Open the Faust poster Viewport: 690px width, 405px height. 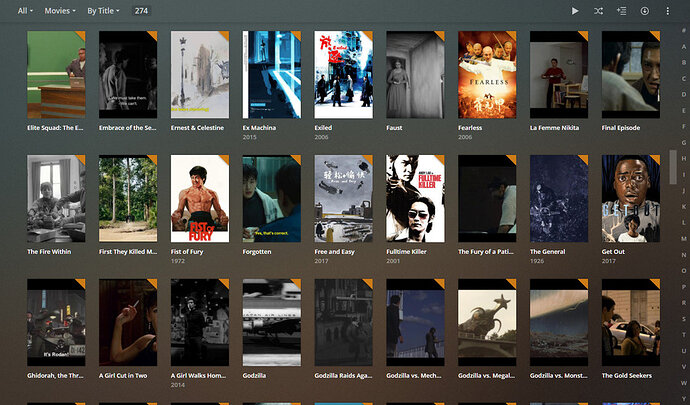tap(415, 74)
